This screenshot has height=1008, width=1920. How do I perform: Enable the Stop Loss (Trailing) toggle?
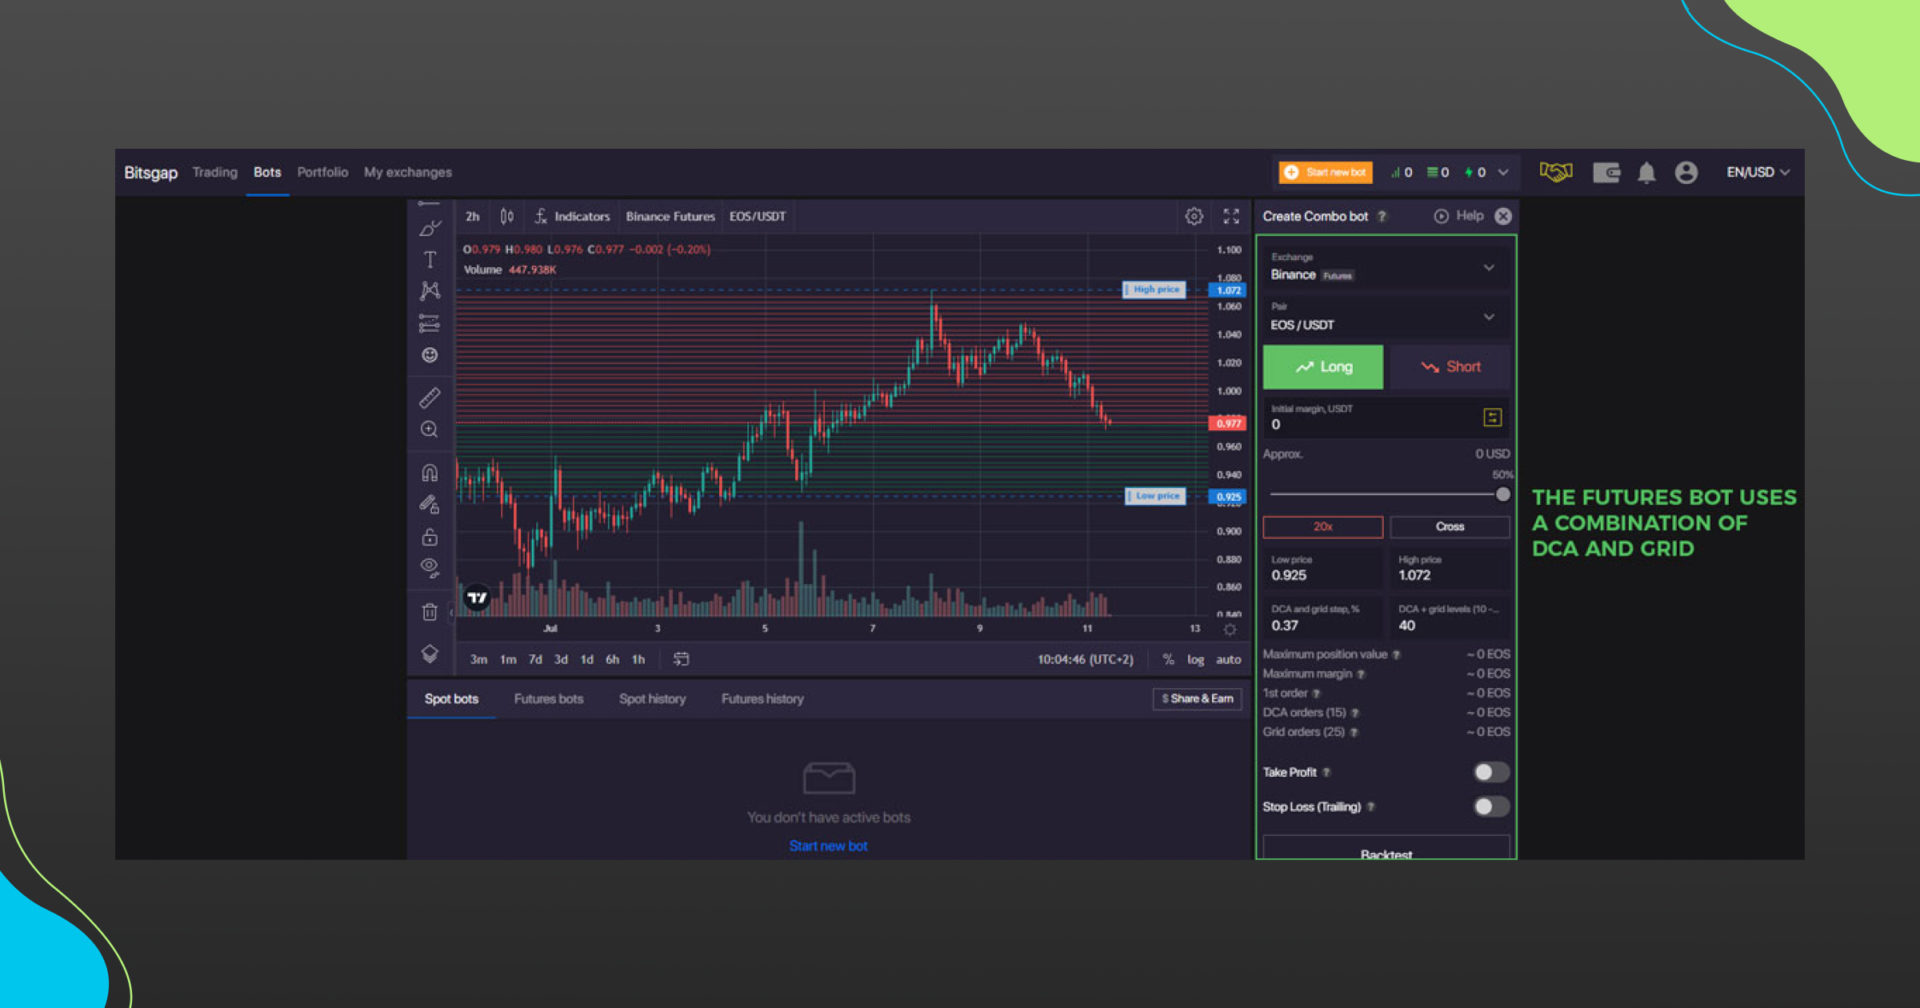1490,807
